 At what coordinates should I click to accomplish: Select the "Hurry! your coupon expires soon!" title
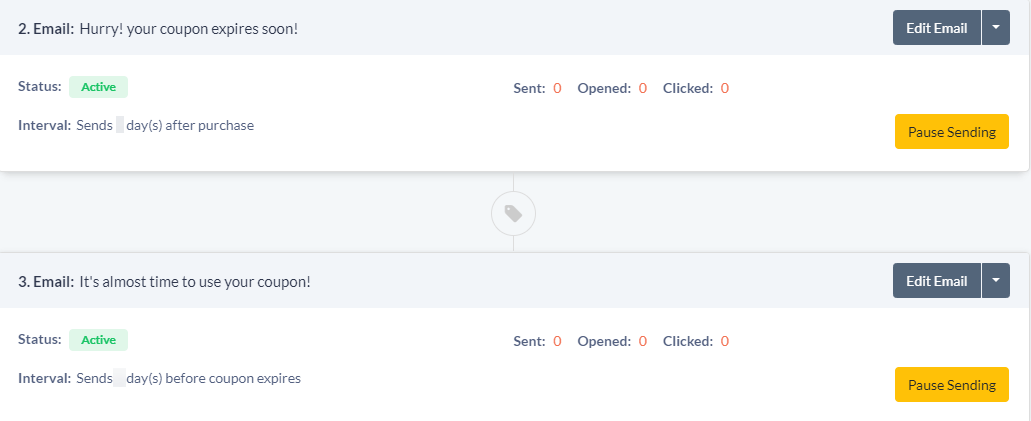point(189,29)
